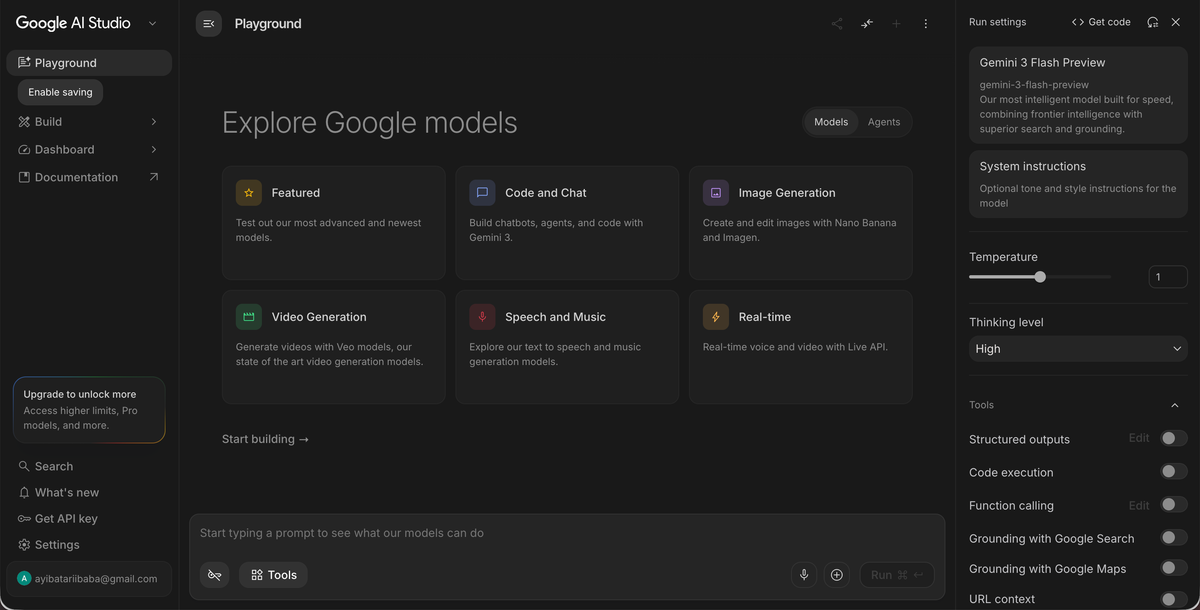
Task: Open the Google AI Studio dropdown arrow
Action: (x=152, y=23)
